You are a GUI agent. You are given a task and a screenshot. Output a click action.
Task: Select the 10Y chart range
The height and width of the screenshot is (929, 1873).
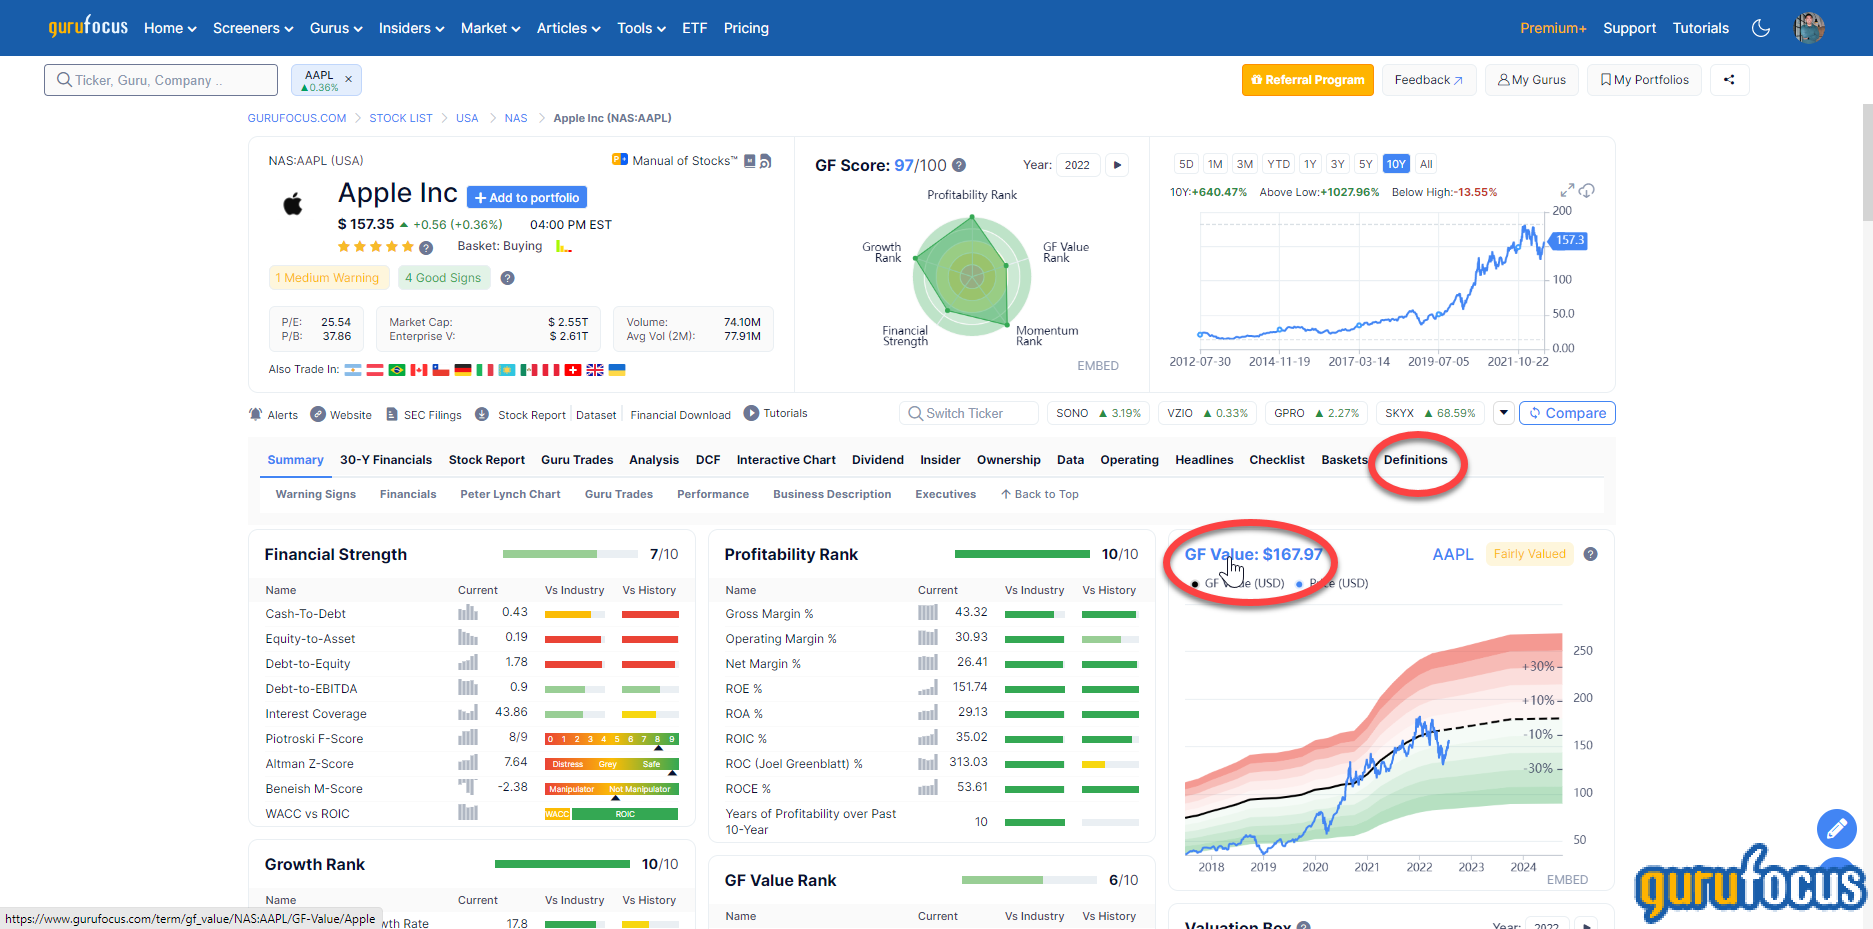coord(1396,164)
